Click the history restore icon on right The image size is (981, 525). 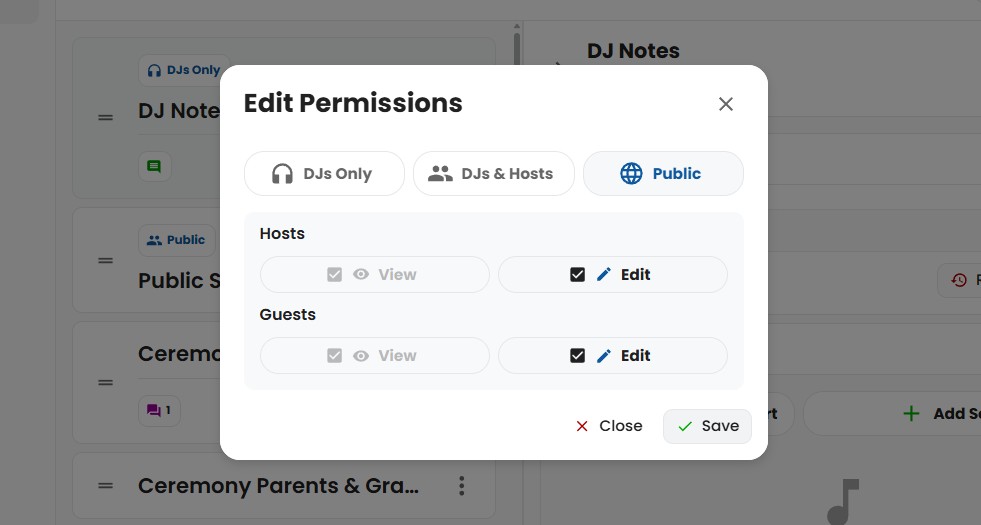click(958, 280)
